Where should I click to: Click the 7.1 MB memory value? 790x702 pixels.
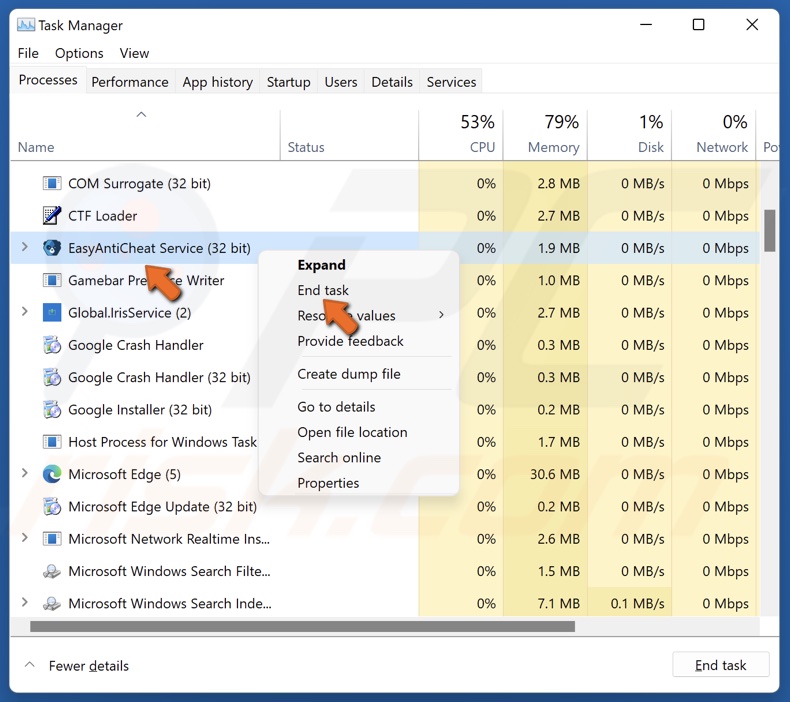coord(558,603)
